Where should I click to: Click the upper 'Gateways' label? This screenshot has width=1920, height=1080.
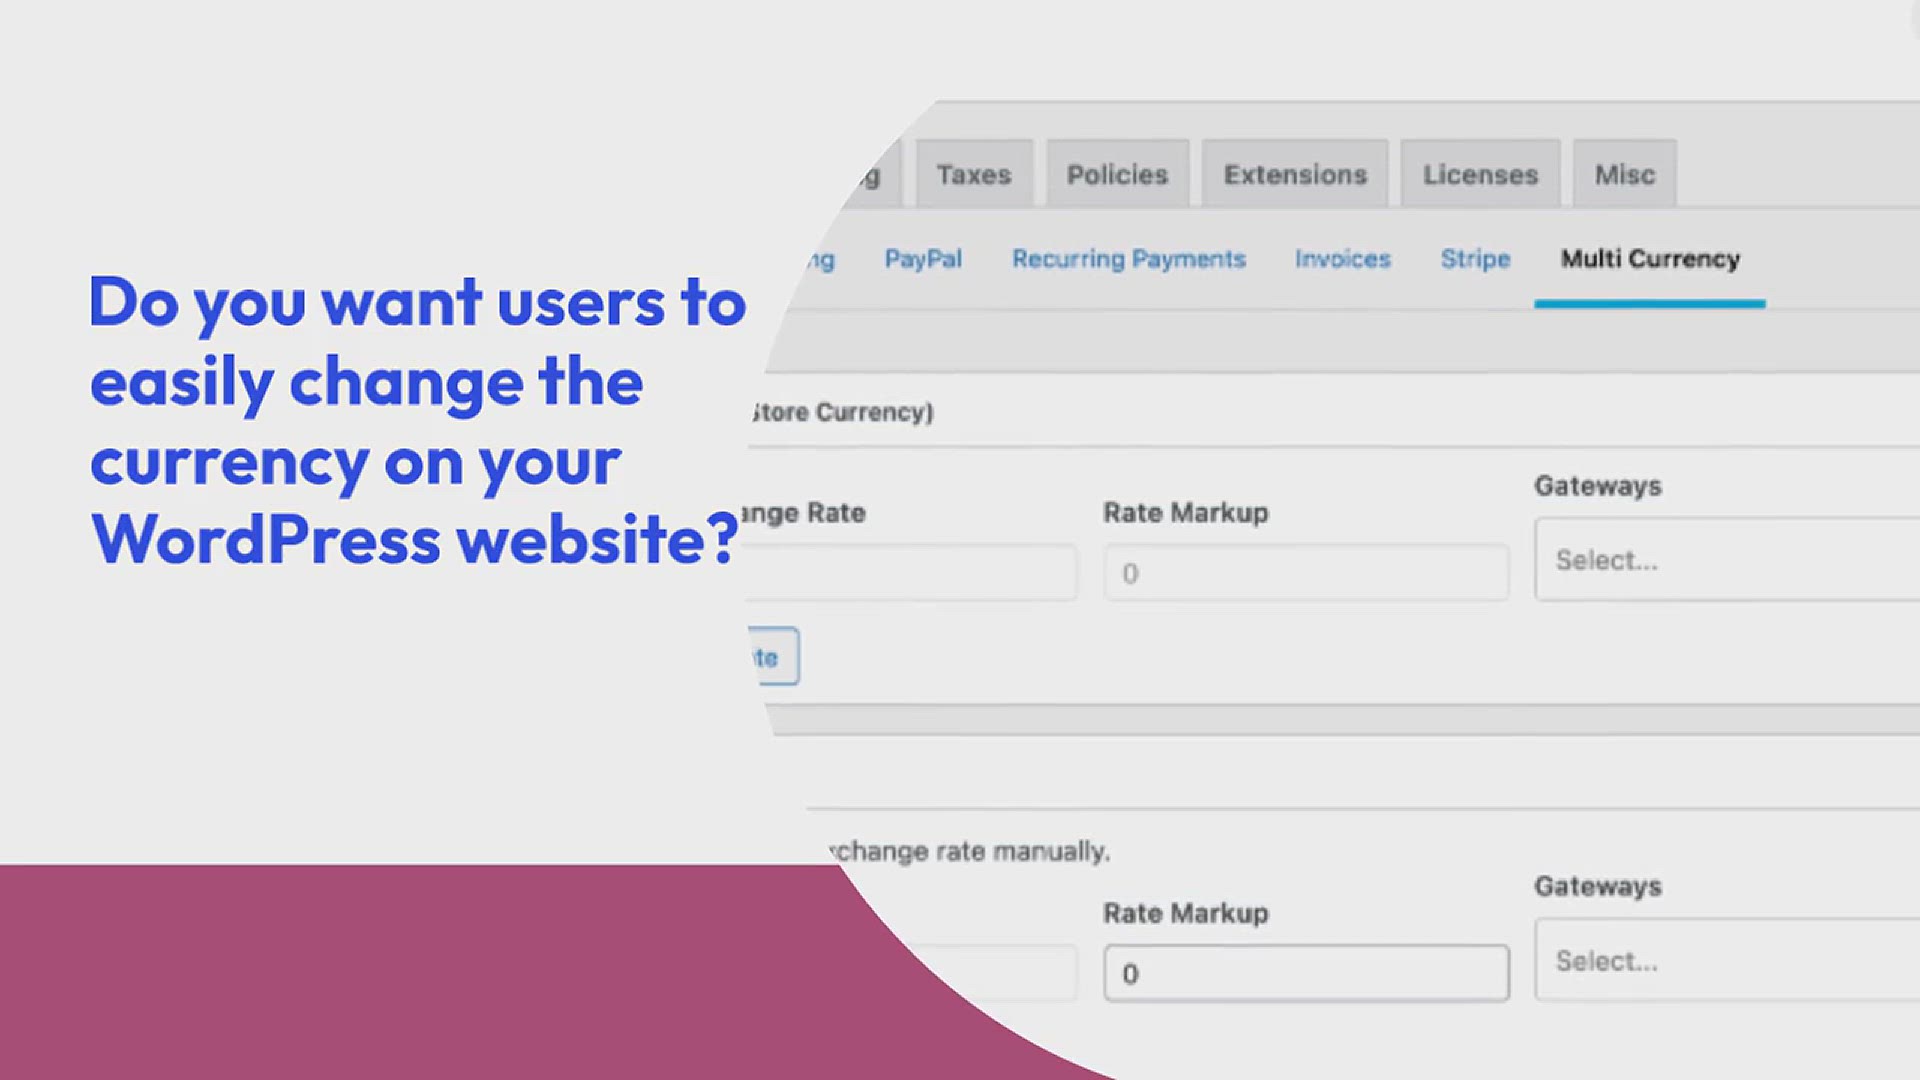coord(1598,486)
